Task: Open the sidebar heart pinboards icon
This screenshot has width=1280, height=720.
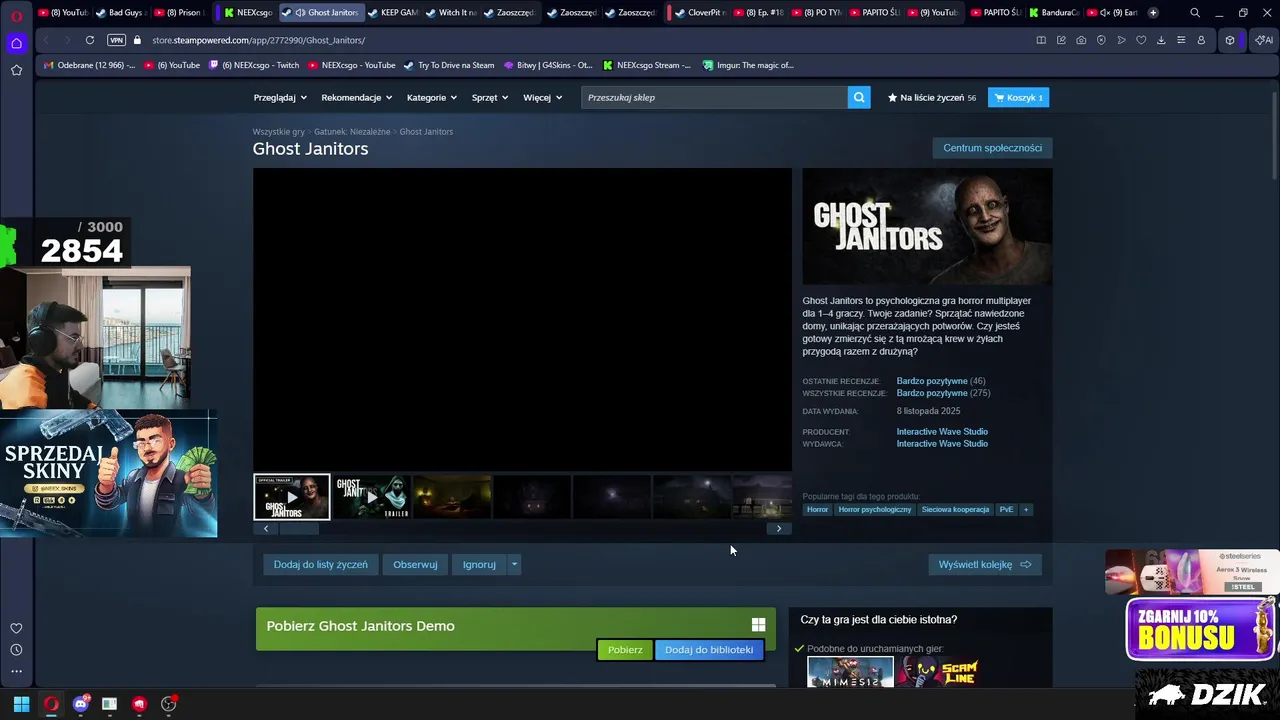Action: coord(16,628)
